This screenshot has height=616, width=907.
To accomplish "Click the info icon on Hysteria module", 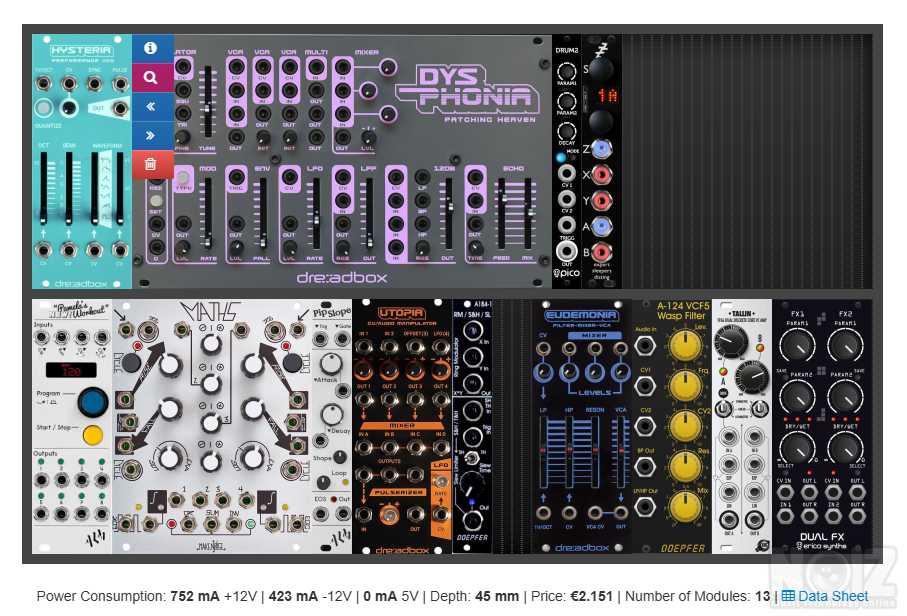I will (151, 48).
